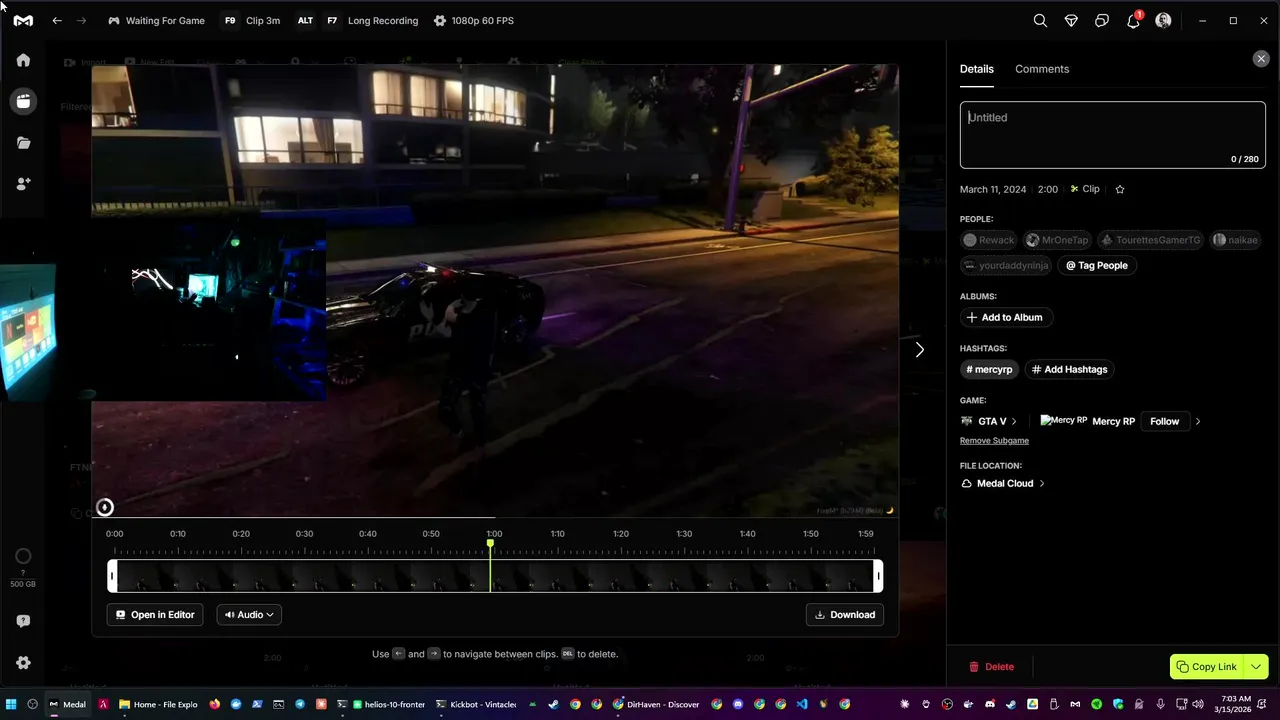Click the Tag People button
Viewport: 1280px width, 720px height.
1097,265
